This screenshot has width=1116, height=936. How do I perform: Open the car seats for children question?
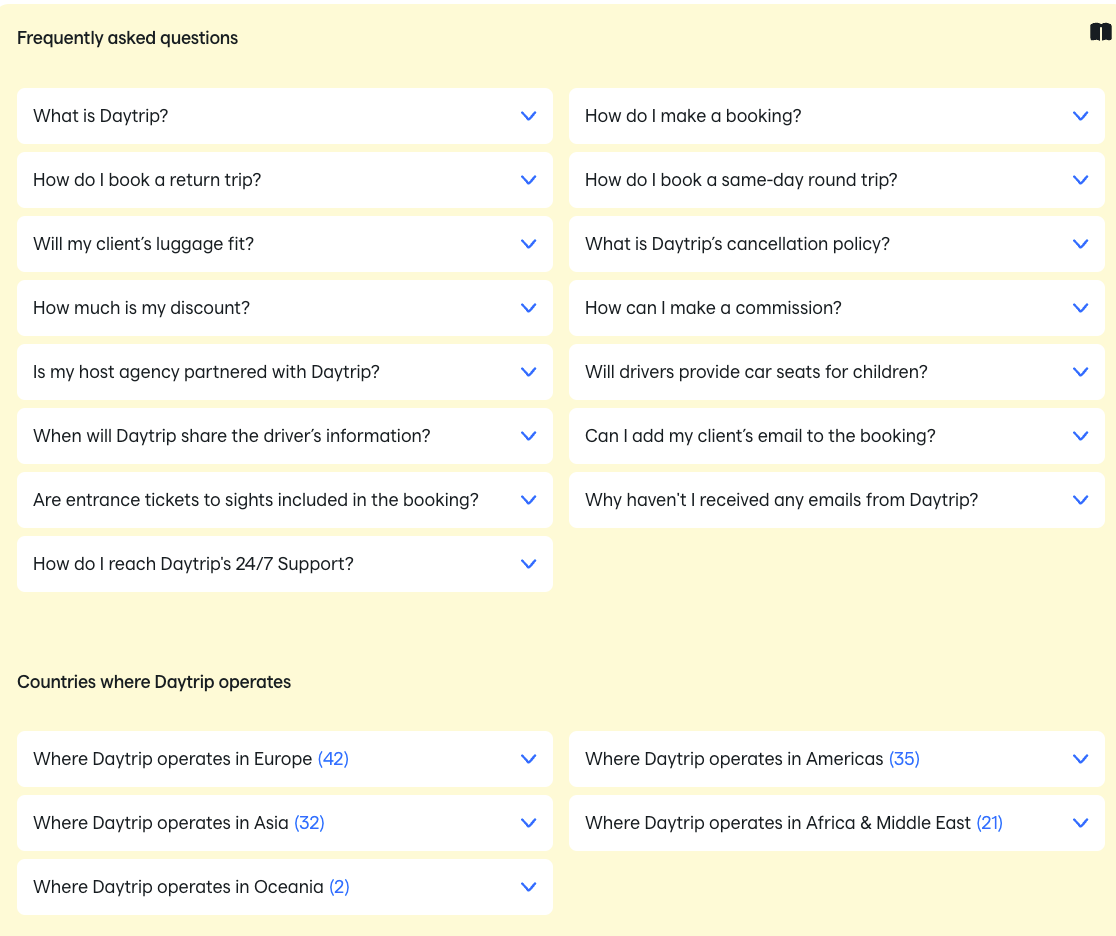pyautogui.click(x=836, y=372)
